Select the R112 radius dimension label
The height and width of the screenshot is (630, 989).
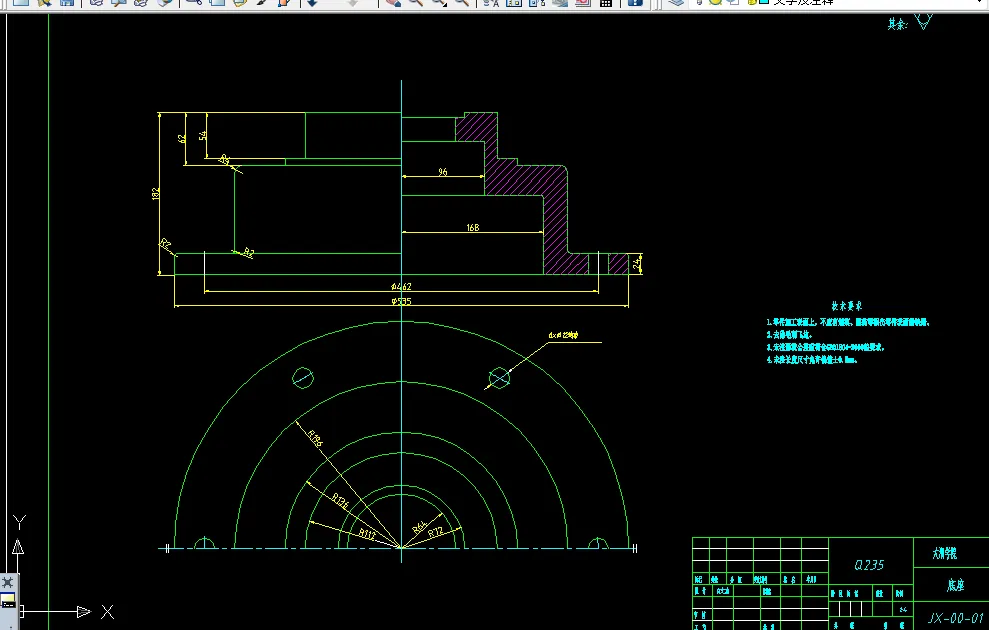pyautogui.click(x=367, y=534)
